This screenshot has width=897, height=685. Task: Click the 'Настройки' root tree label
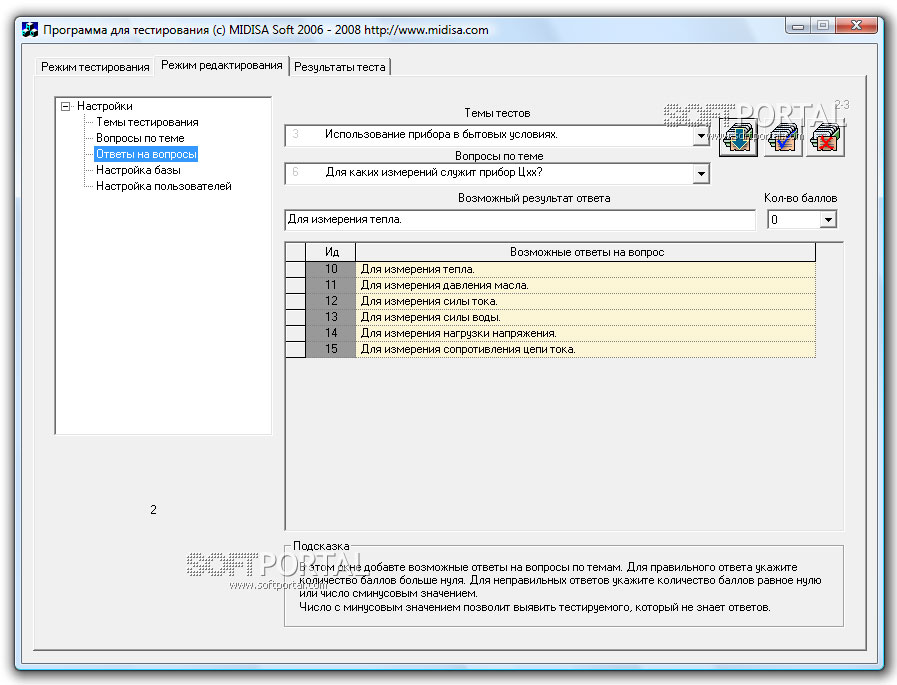pos(105,106)
